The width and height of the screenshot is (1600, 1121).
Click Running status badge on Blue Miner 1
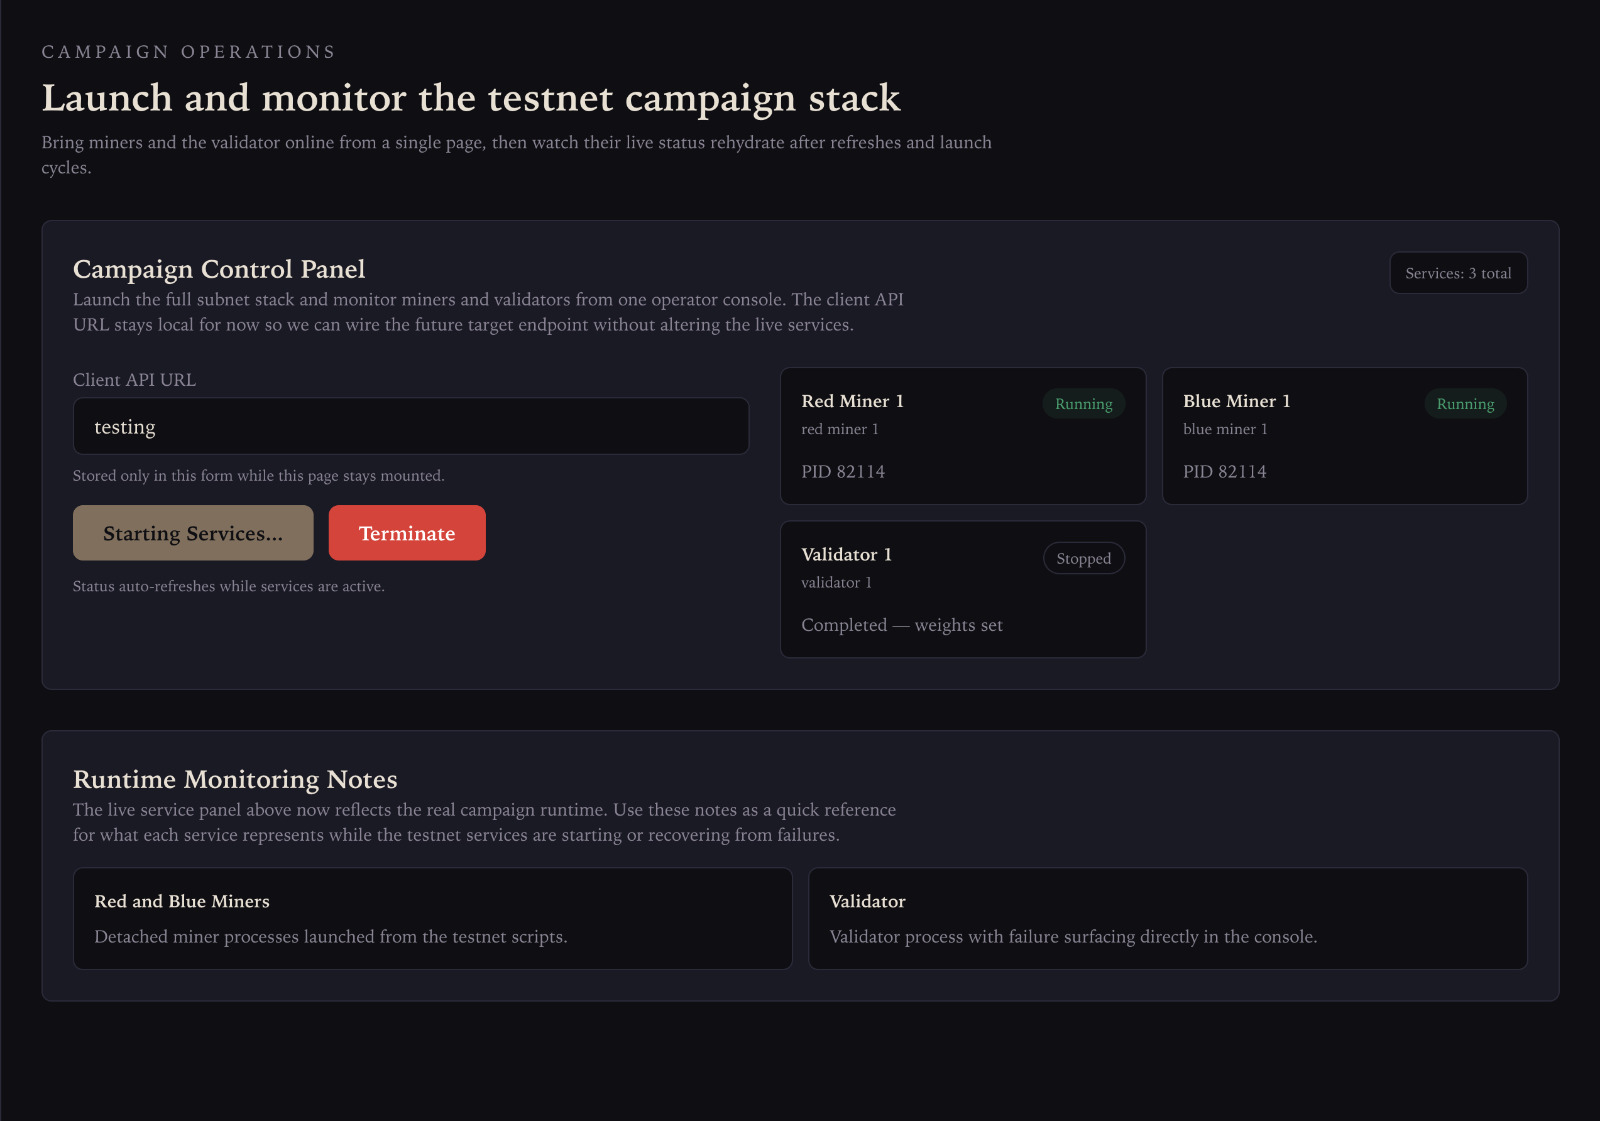point(1464,404)
